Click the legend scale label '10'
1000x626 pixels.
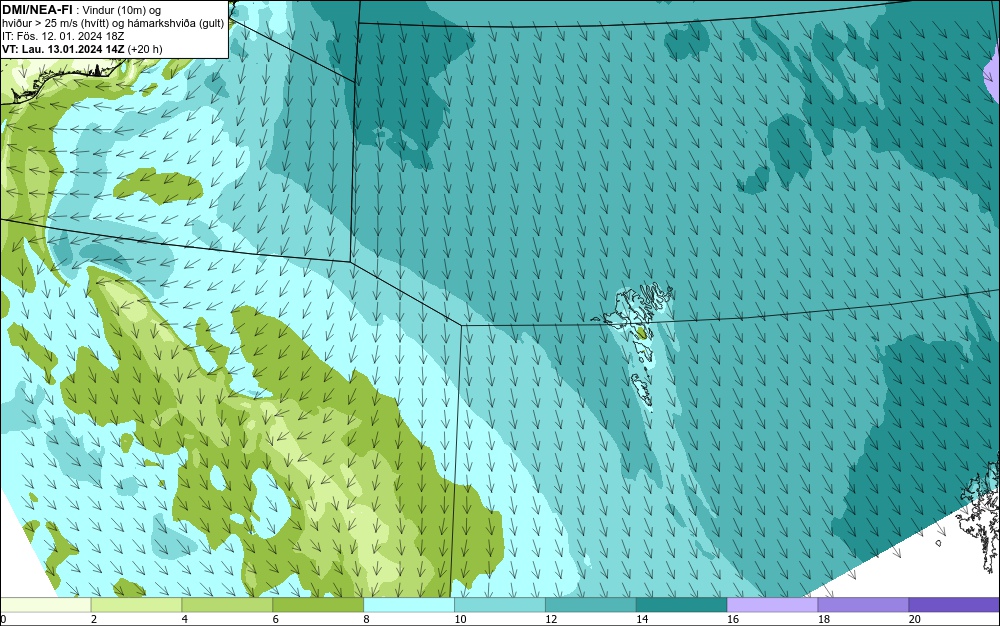click(x=460, y=619)
